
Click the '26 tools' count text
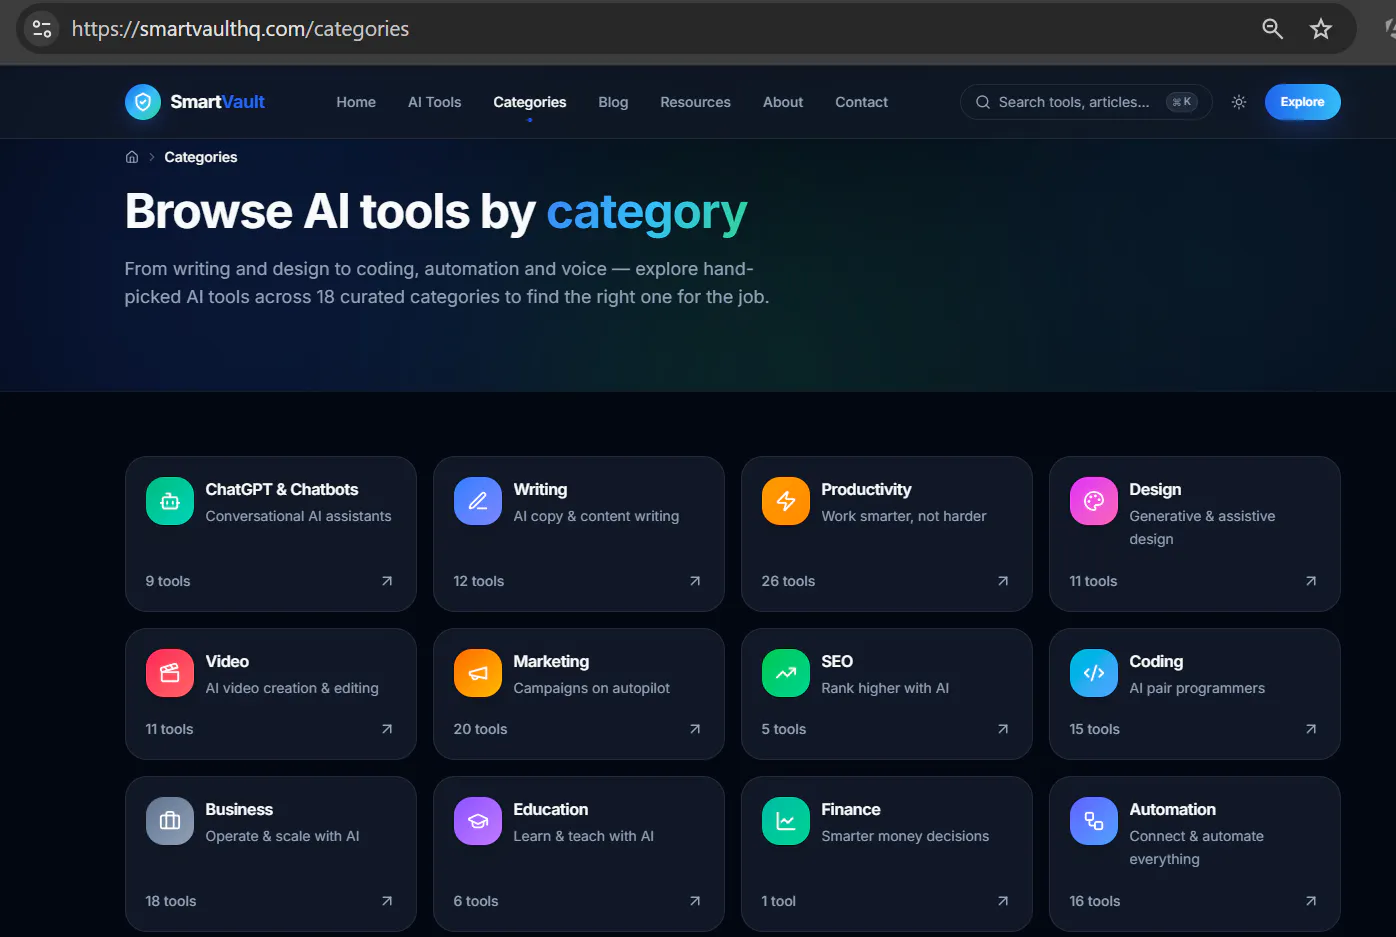788,581
